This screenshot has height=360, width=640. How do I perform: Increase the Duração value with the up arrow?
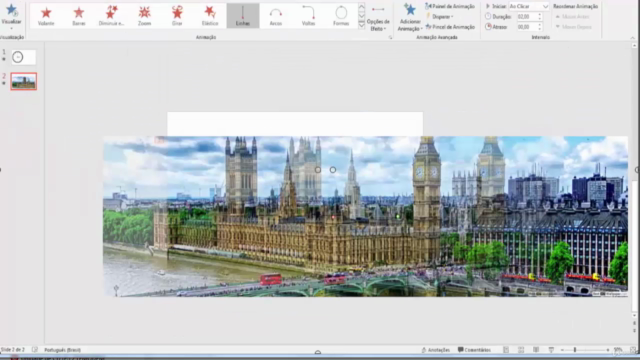540,15
